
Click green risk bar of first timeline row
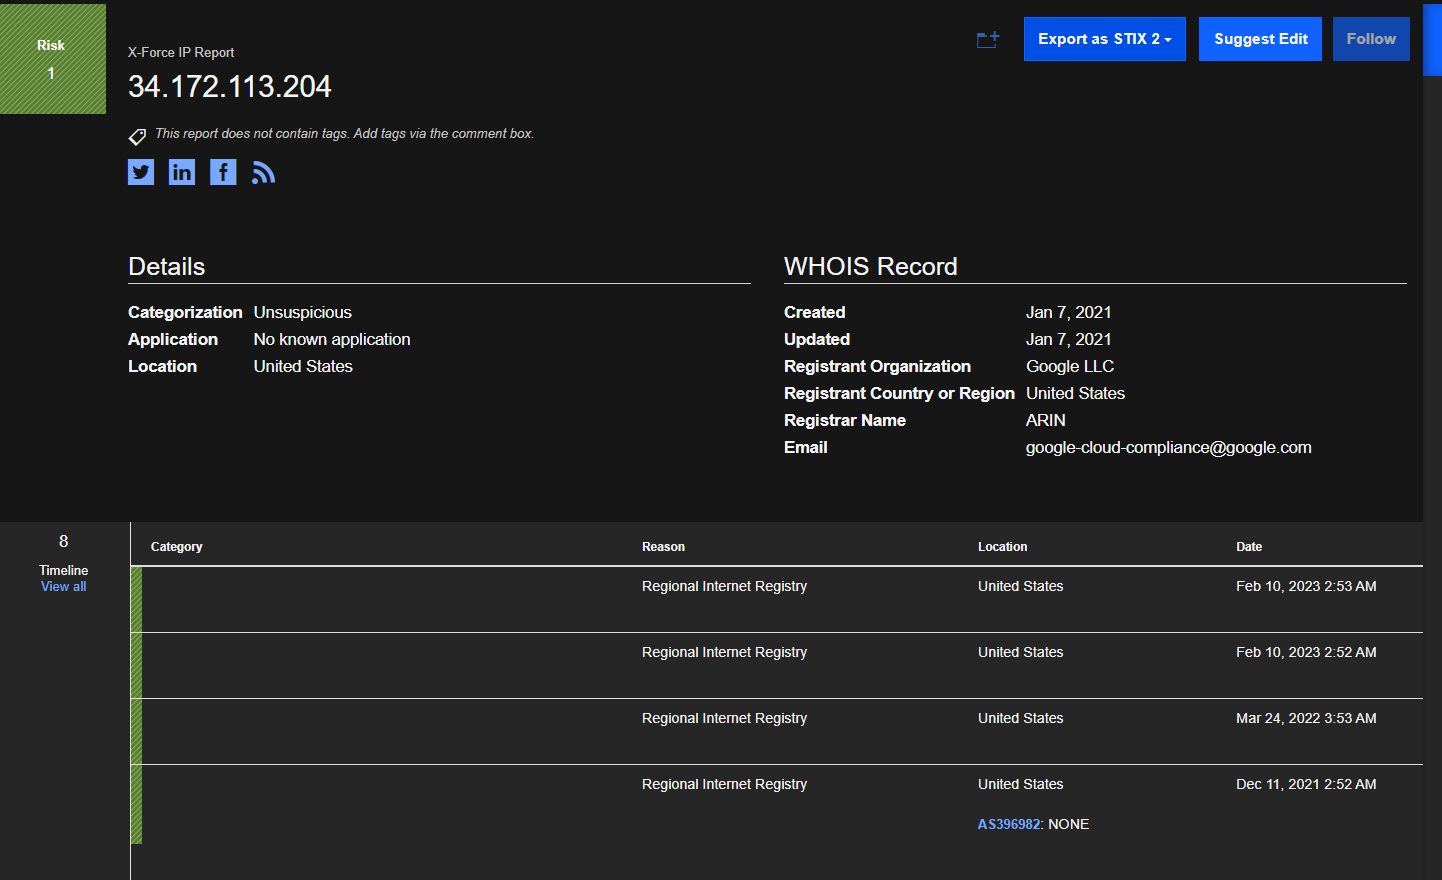pyautogui.click(x=136, y=599)
